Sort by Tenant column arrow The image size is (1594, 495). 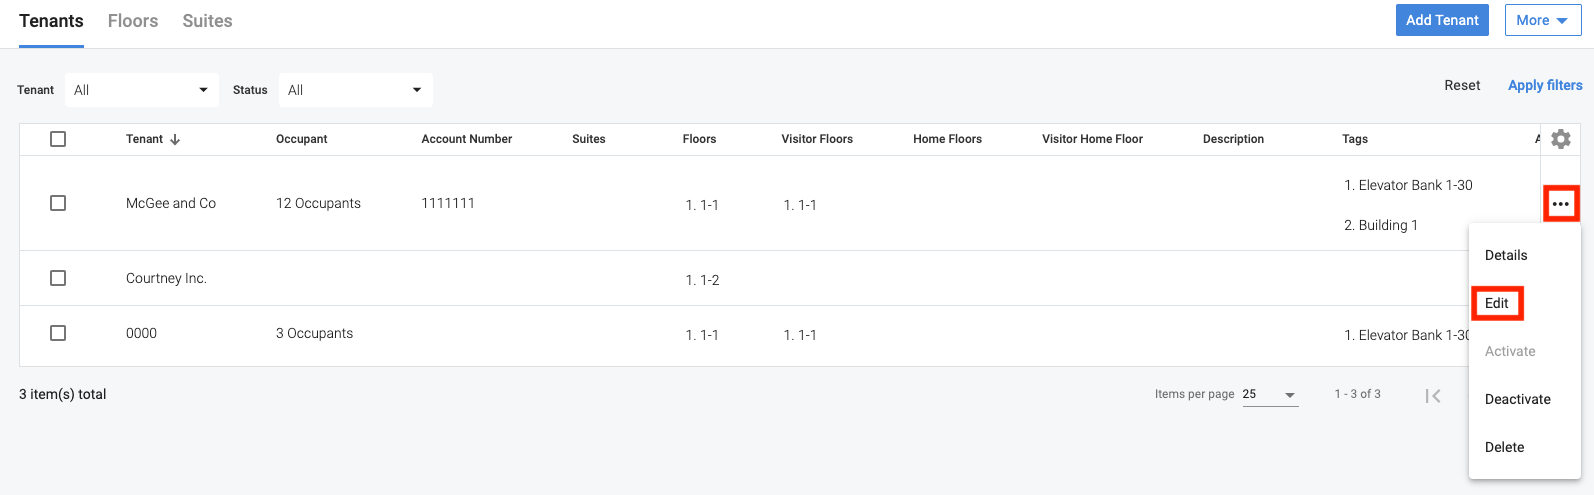(x=175, y=139)
